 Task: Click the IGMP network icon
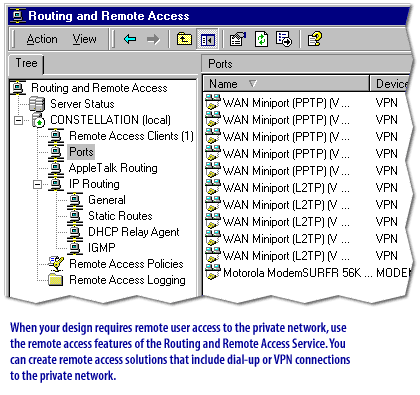coord(75,248)
